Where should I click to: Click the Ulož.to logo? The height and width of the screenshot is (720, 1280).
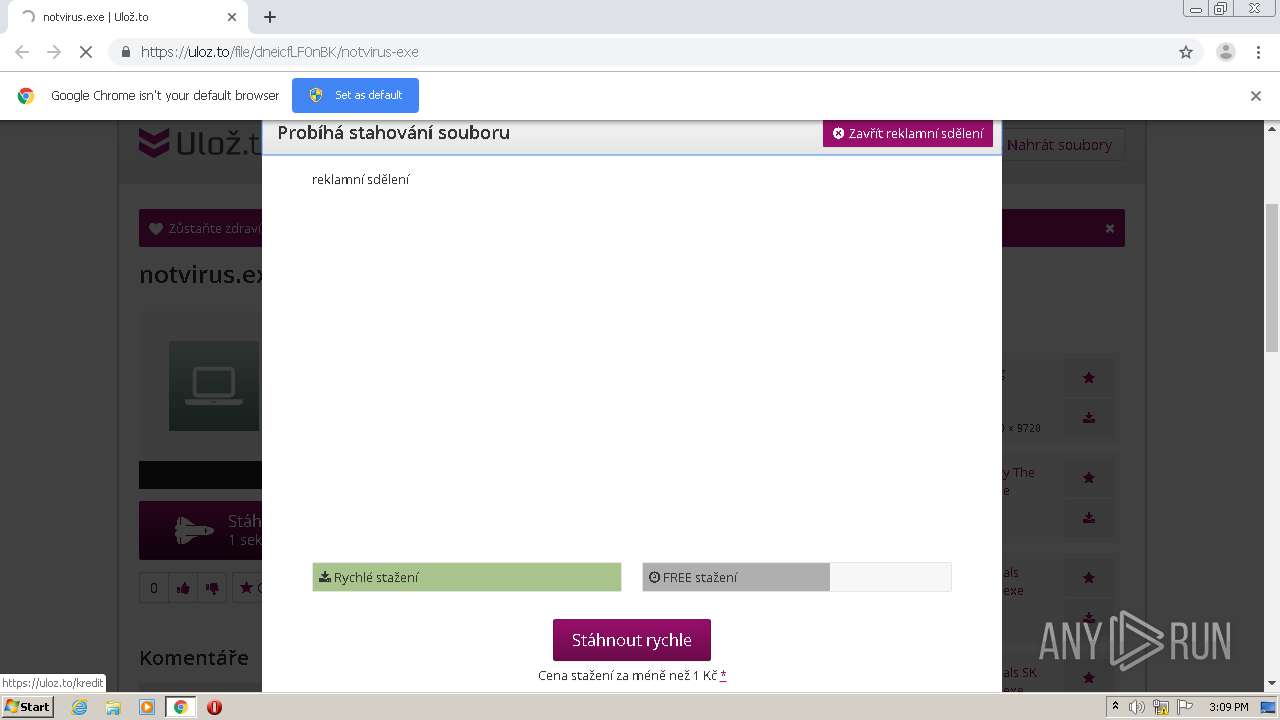[200, 145]
